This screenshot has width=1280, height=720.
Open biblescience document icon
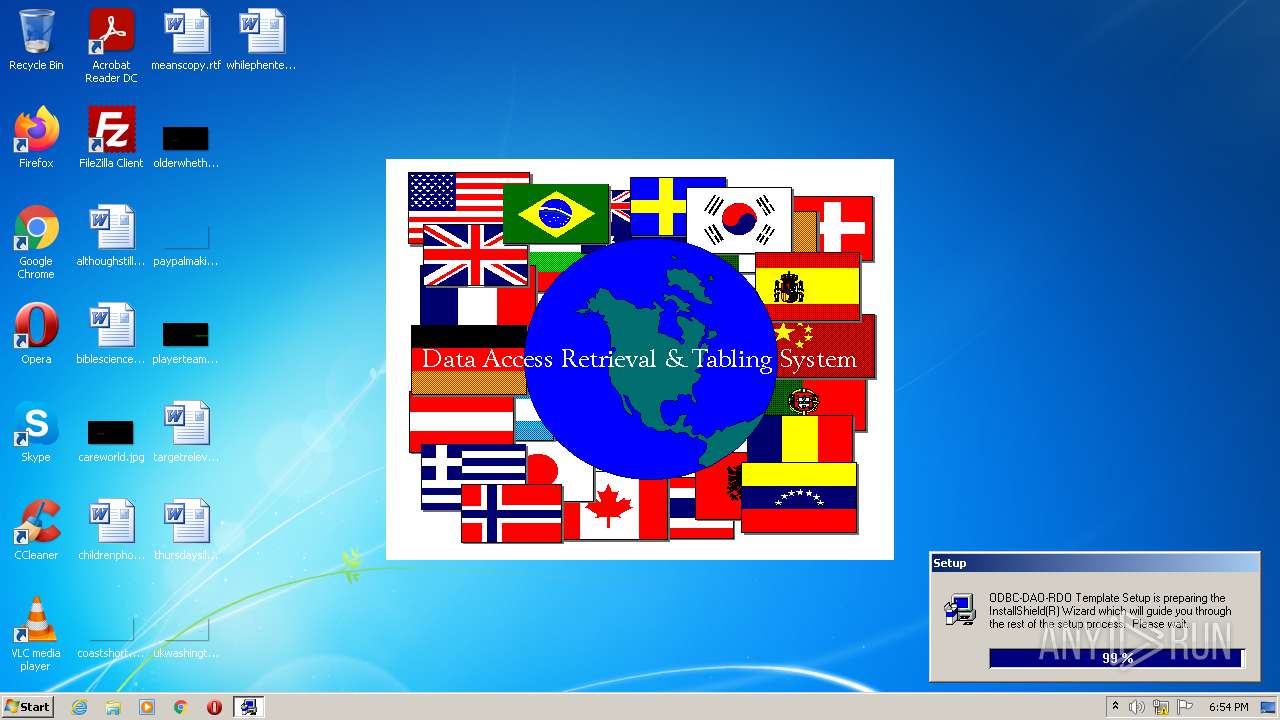111,334
